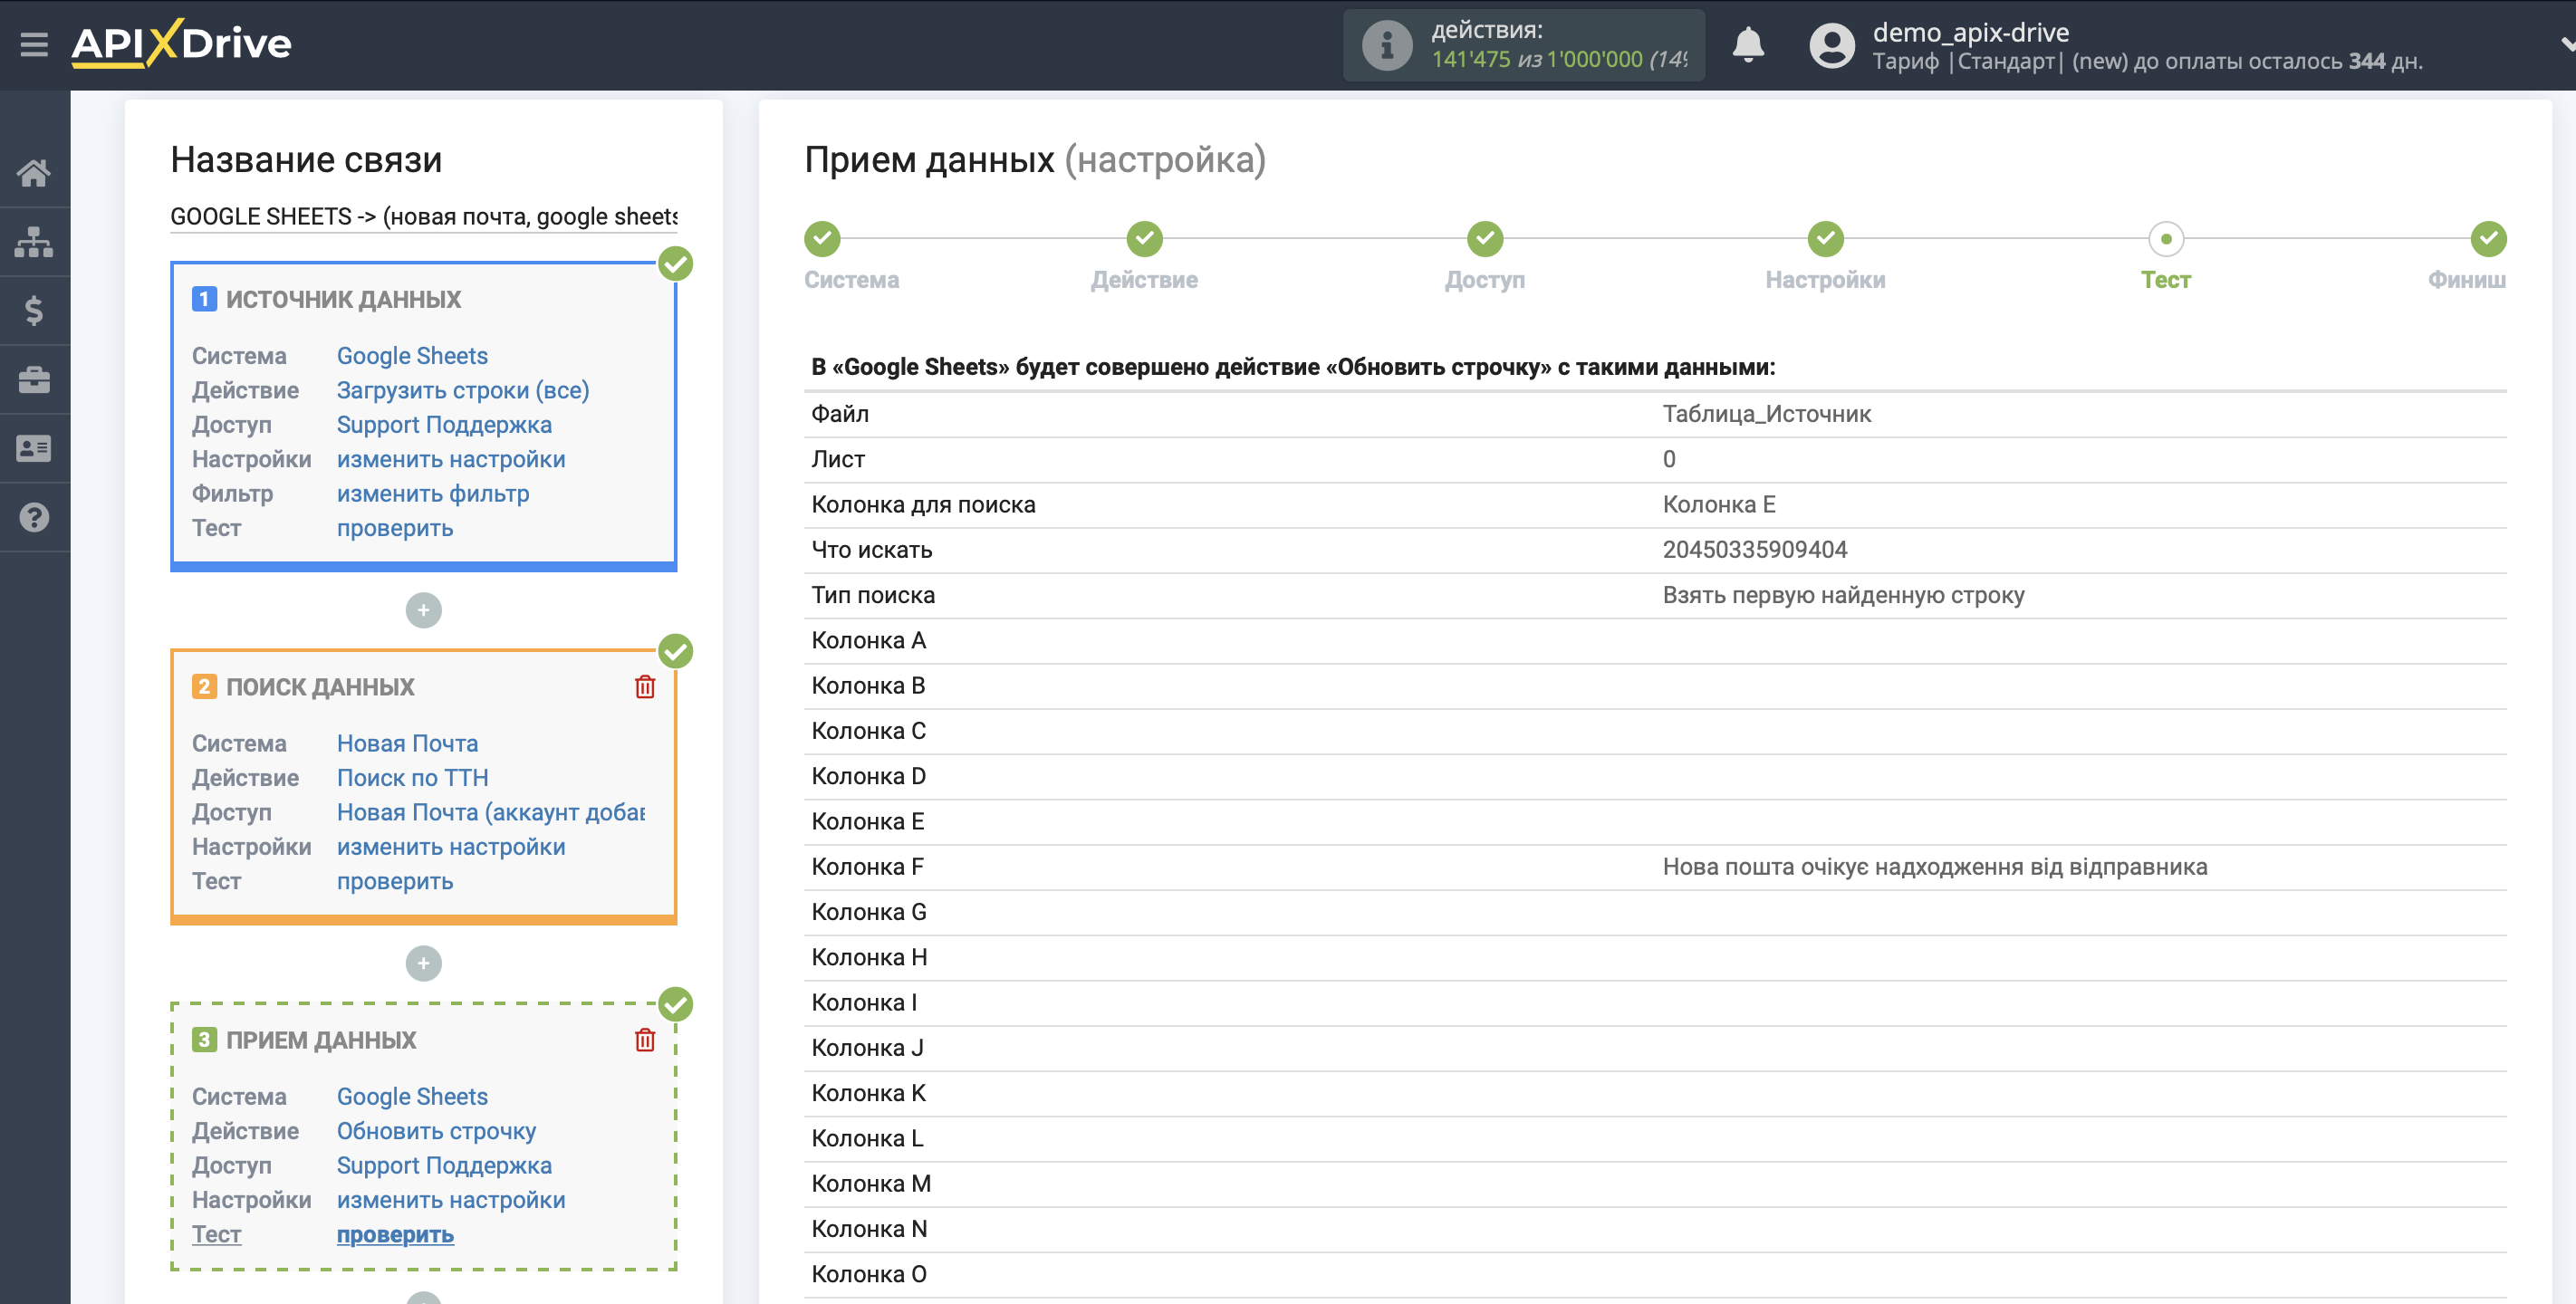
Task: Open the connections sitemap icon in sidebar
Action: pos(34,242)
